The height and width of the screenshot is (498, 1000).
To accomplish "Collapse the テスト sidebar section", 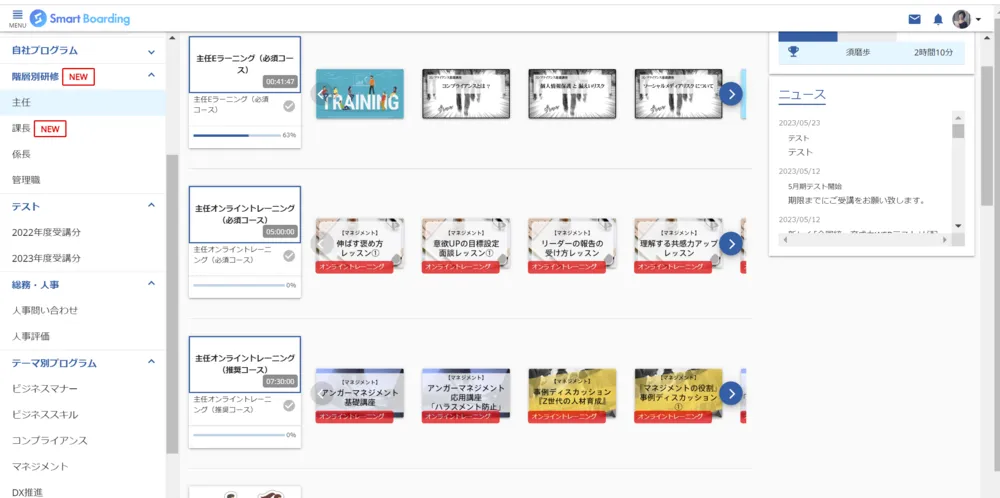I will pyautogui.click(x=151, y=206).
